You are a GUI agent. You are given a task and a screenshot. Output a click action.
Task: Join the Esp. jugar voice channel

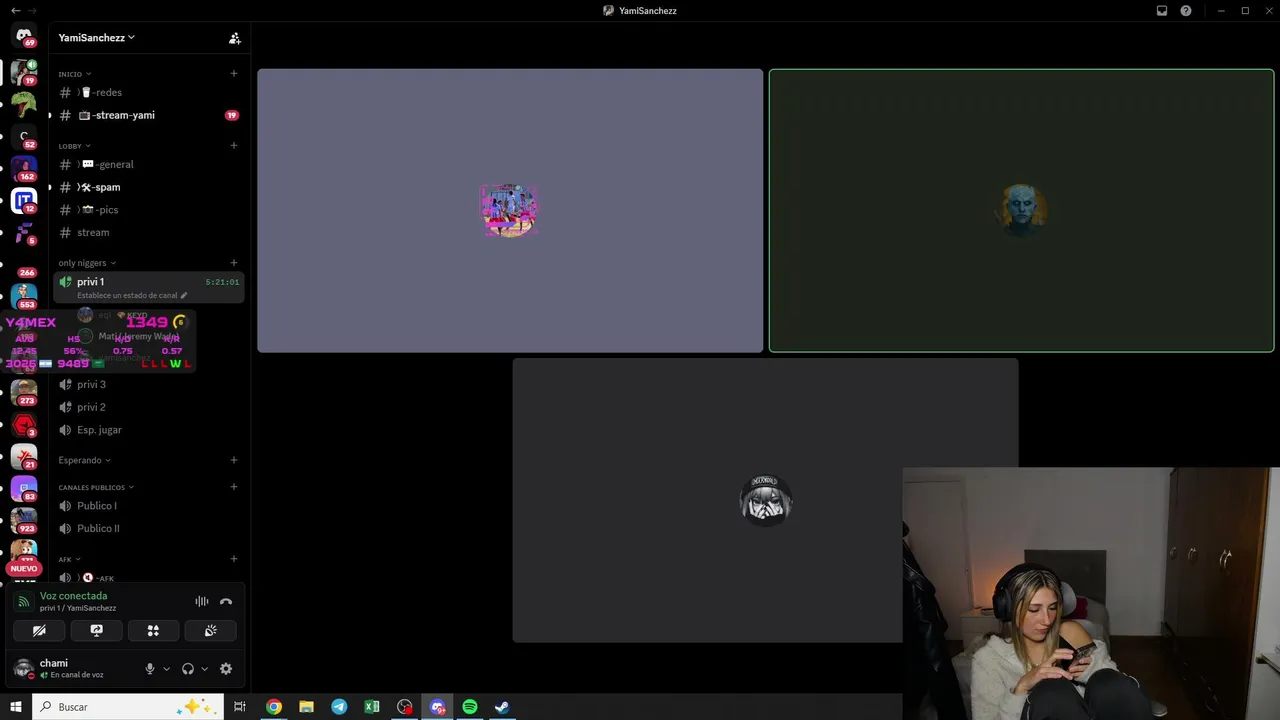[148, 430]
